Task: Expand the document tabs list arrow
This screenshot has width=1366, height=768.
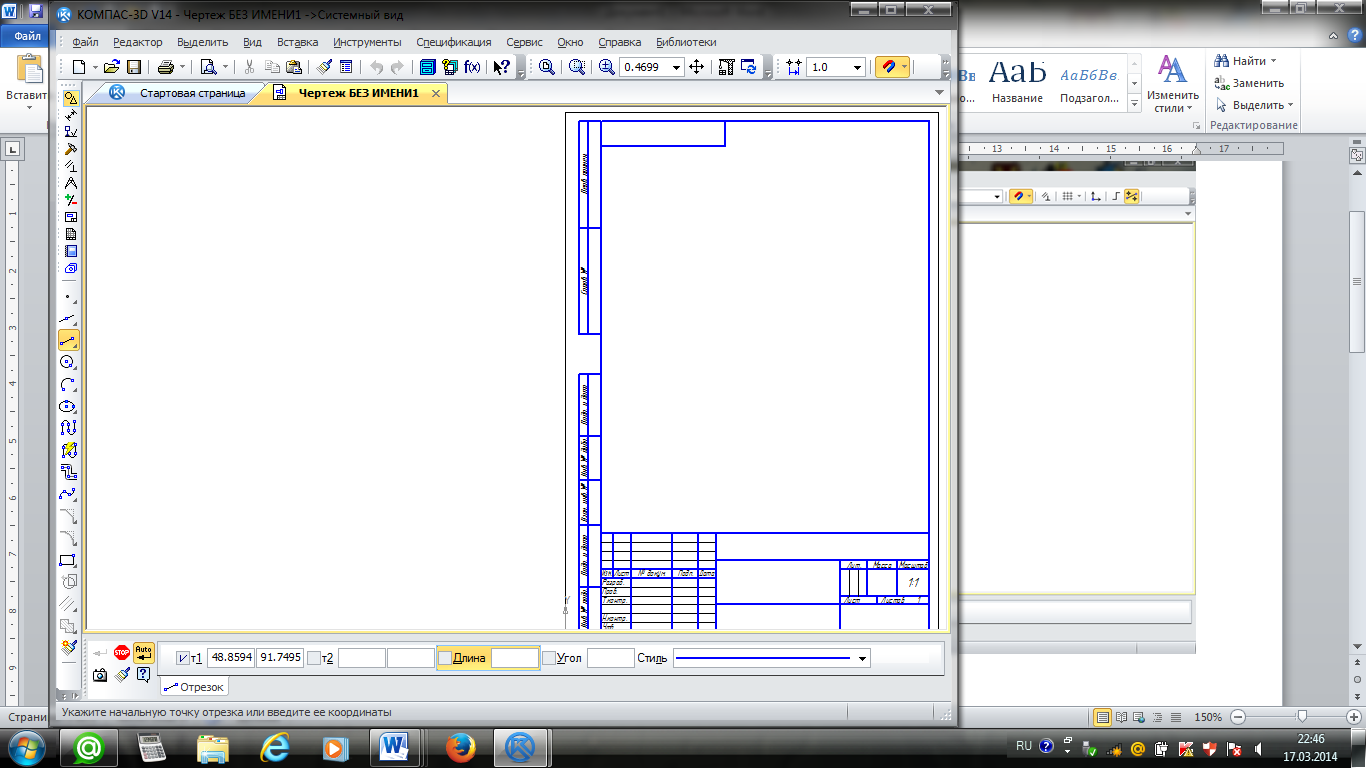Action: click(x=939, y=93)
